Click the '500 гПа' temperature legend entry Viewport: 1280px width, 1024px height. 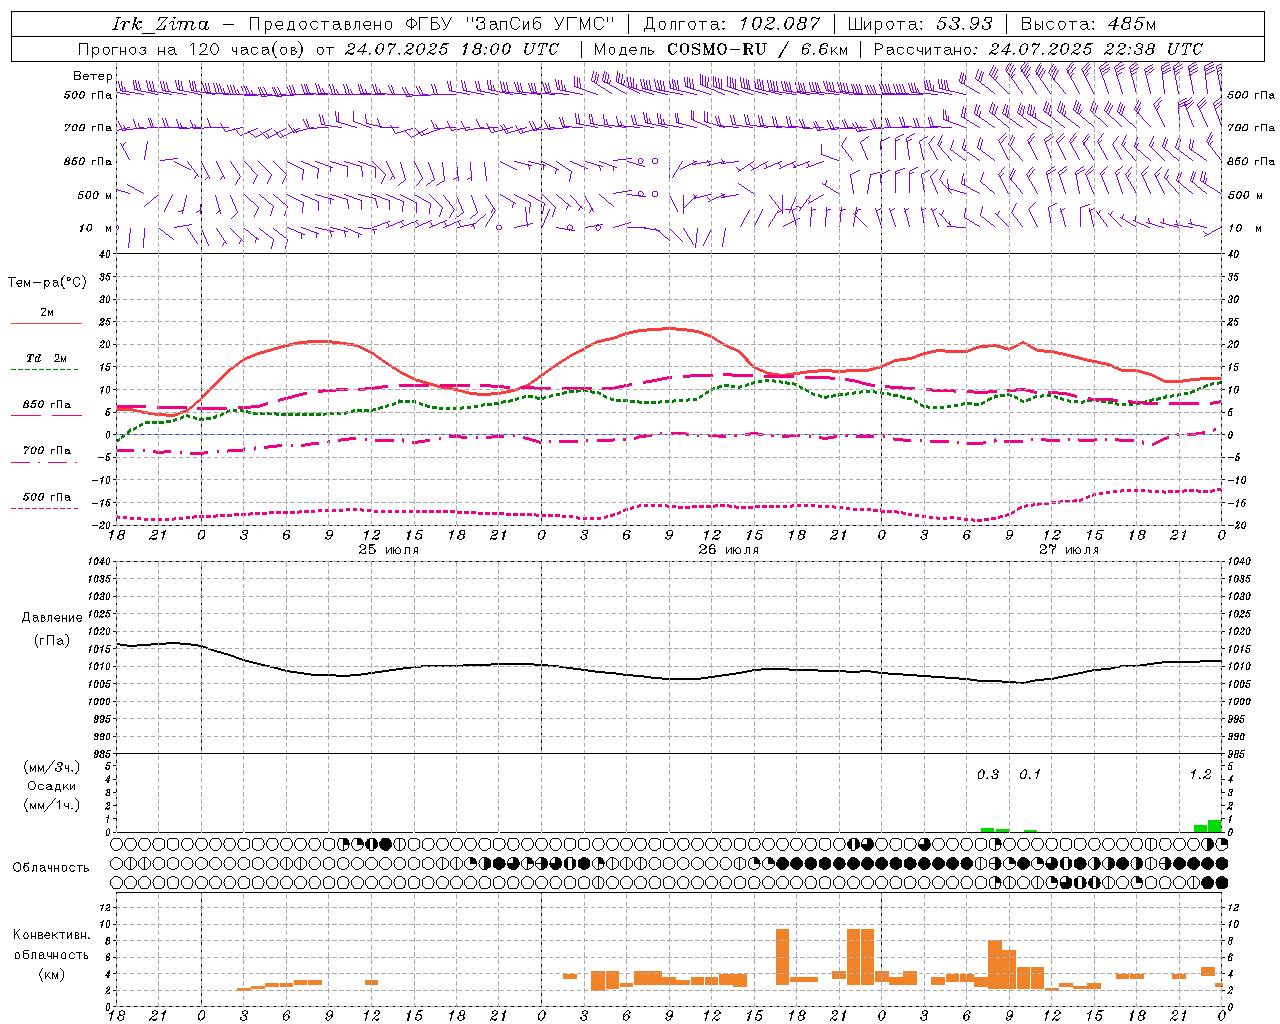[x=46, y=497]
